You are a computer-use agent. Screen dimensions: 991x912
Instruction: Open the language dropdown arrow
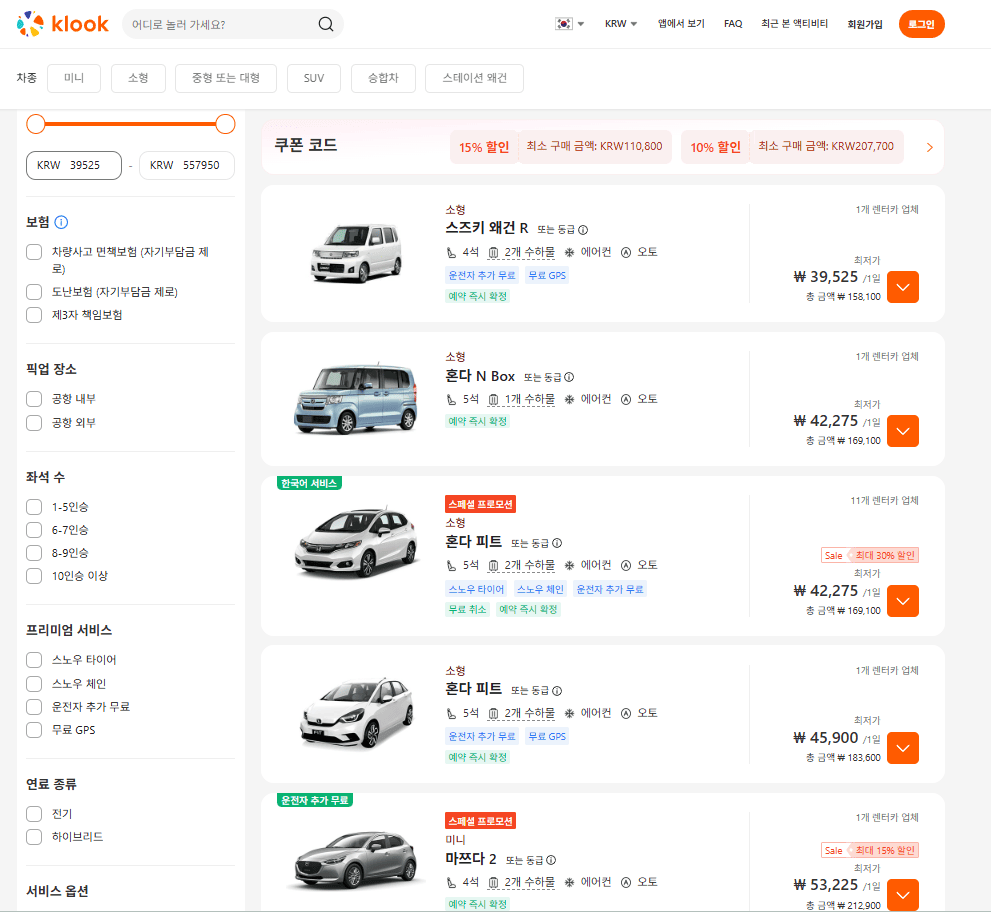(x=581, y=24)
